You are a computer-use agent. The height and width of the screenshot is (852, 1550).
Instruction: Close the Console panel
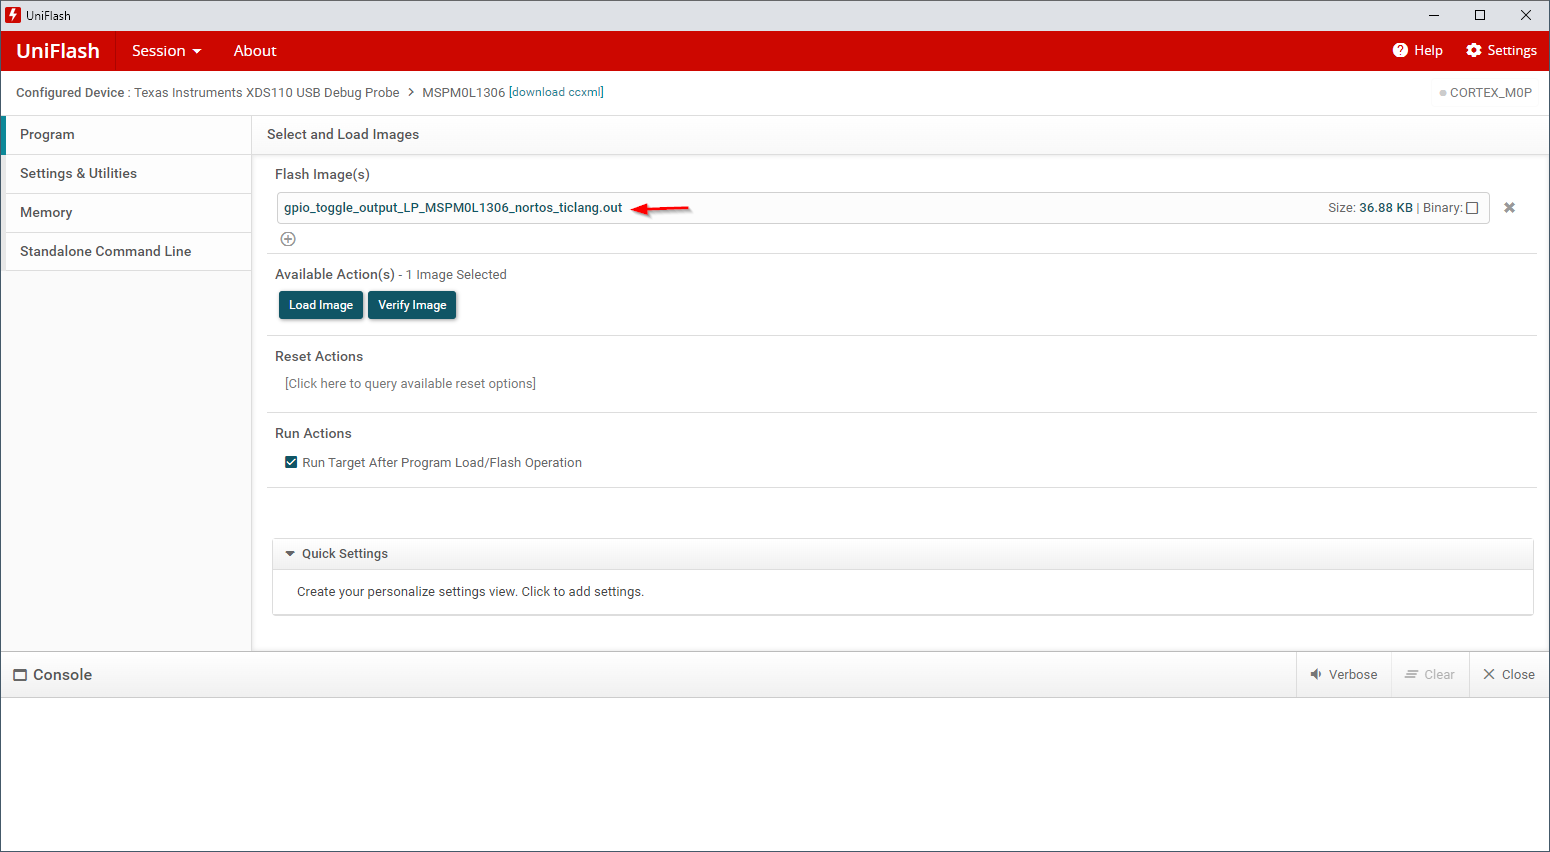point(1509,675)
